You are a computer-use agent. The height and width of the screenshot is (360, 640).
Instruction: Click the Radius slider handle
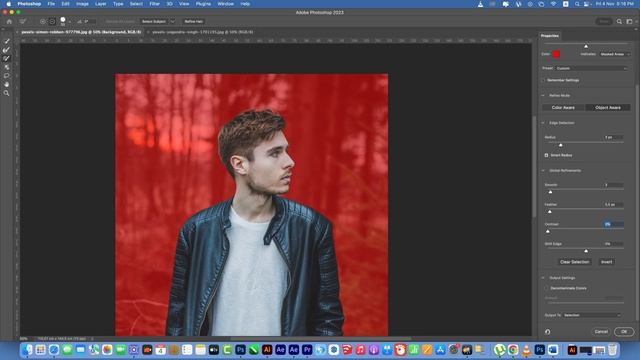coord(560,145)
